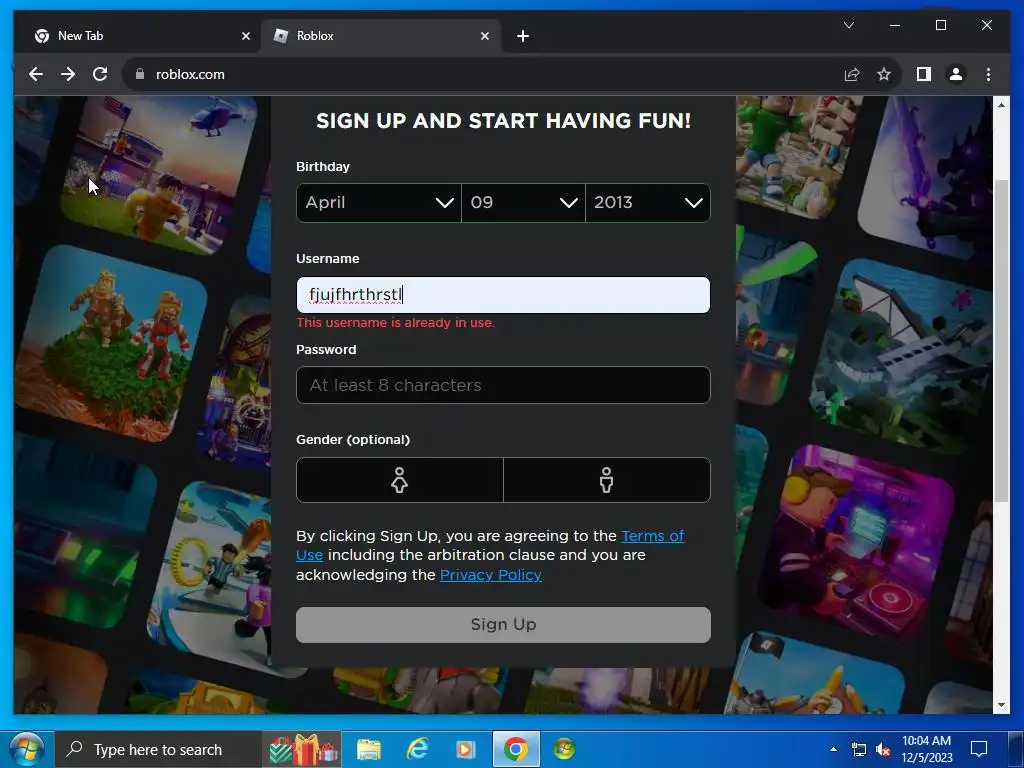Open gift boxes icon on taskbar
This screenshot has height=768, width=1024.
click(x=304, y=750)
